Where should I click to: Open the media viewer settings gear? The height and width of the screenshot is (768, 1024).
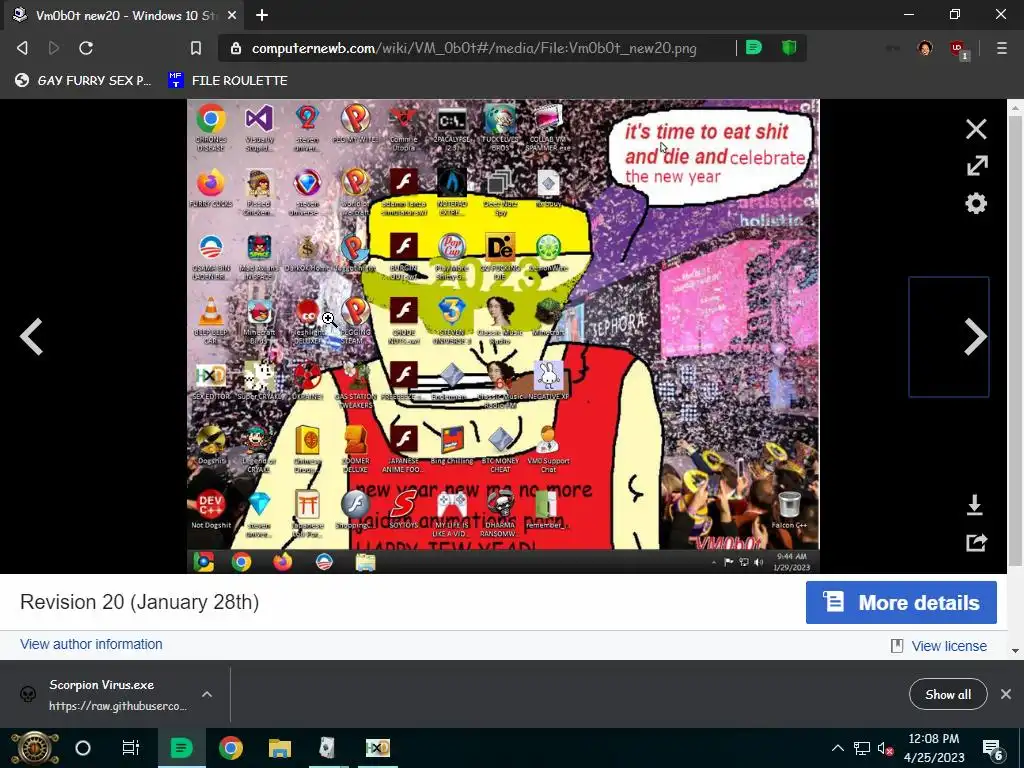976,204
